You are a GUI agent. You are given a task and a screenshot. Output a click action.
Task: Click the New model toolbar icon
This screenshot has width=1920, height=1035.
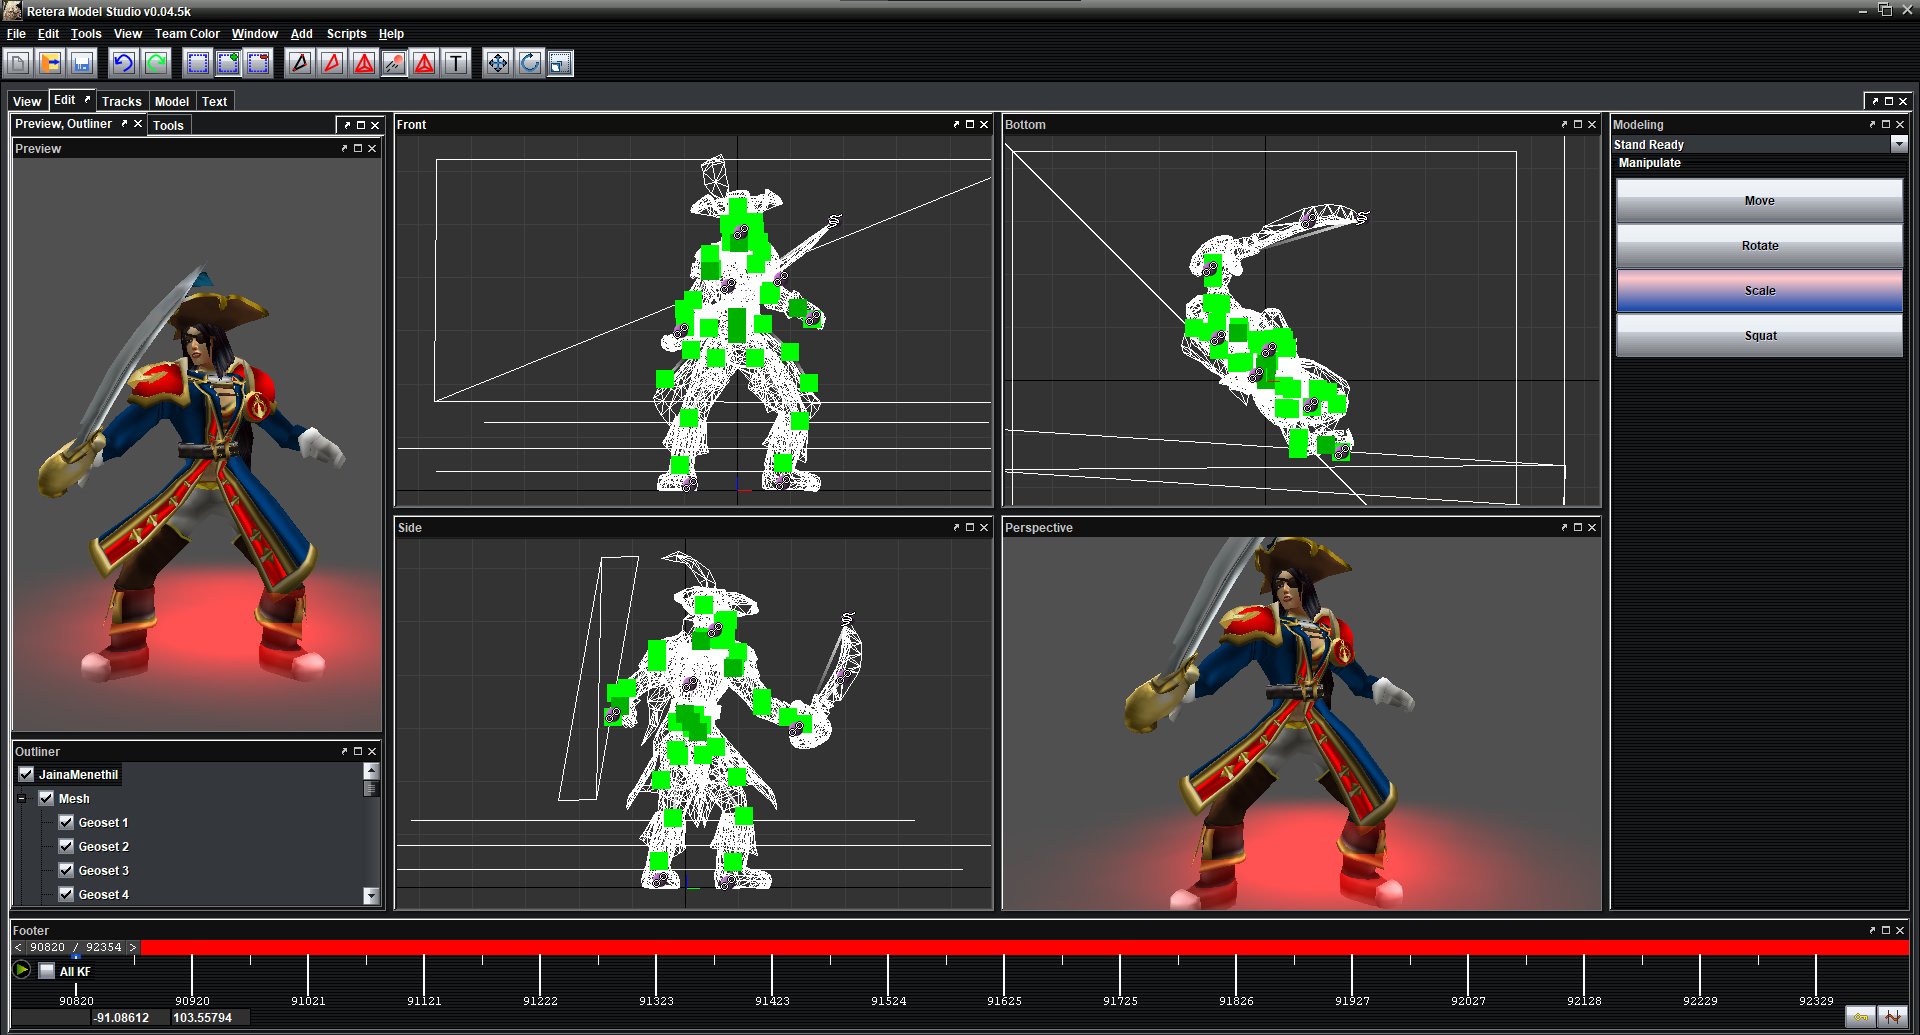pos(18,64)
